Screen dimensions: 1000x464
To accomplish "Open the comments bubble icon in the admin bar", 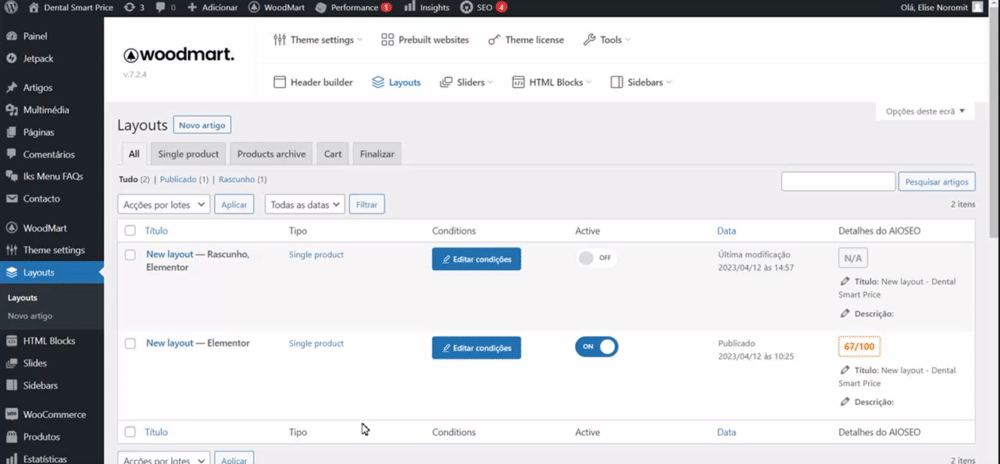I will (x=160, y=8).
